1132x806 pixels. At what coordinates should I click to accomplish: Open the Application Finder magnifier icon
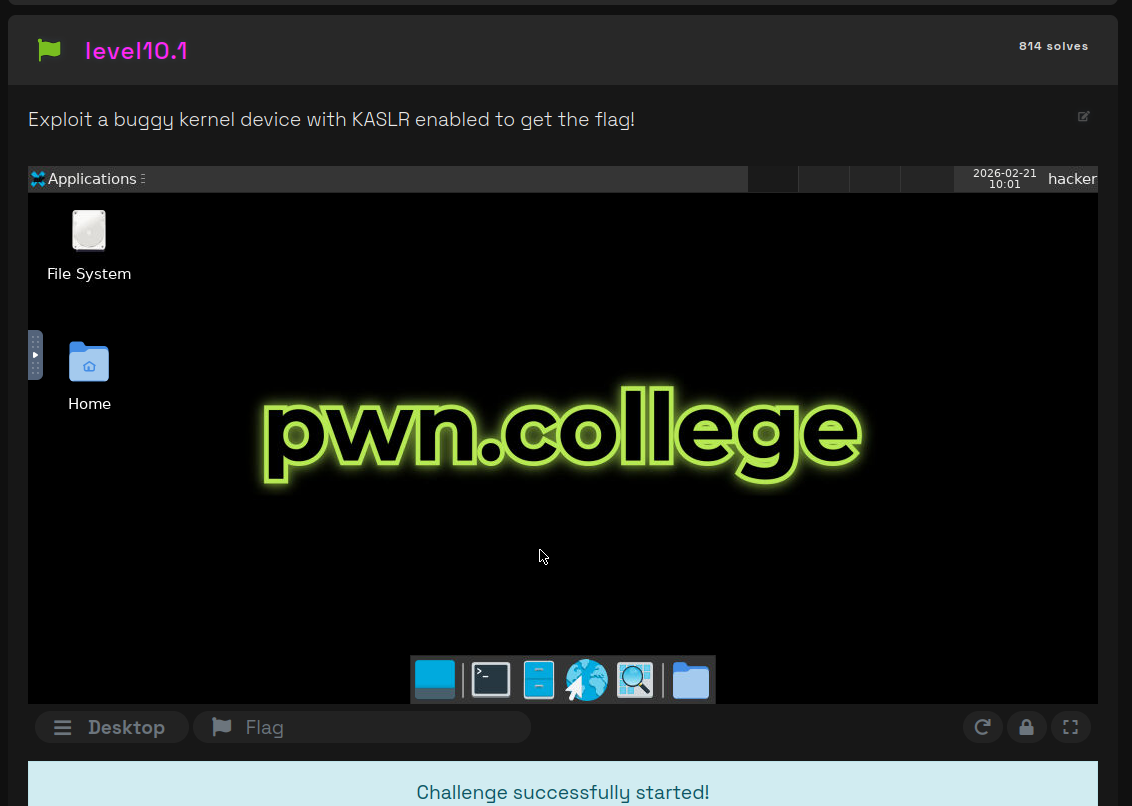[635, 680]
